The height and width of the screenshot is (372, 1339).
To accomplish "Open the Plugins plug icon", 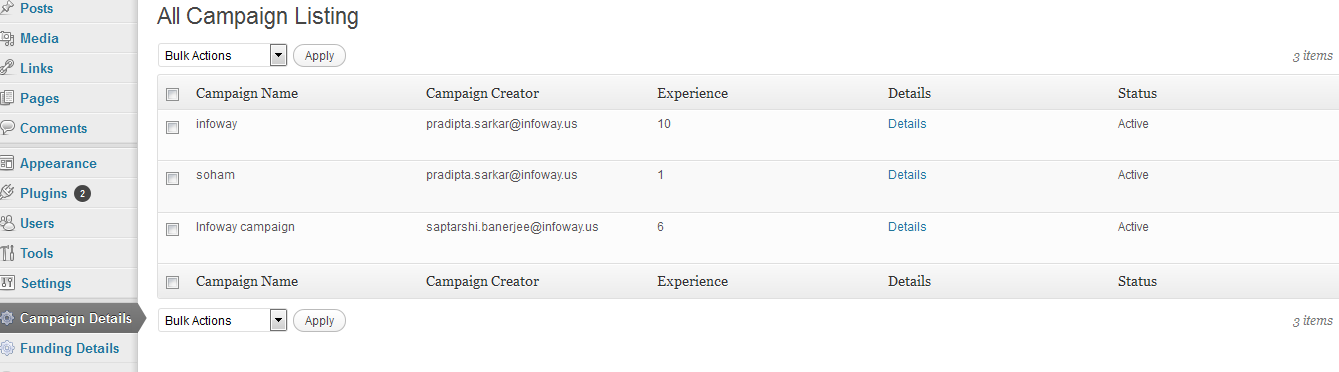I will tap(7, 193).
